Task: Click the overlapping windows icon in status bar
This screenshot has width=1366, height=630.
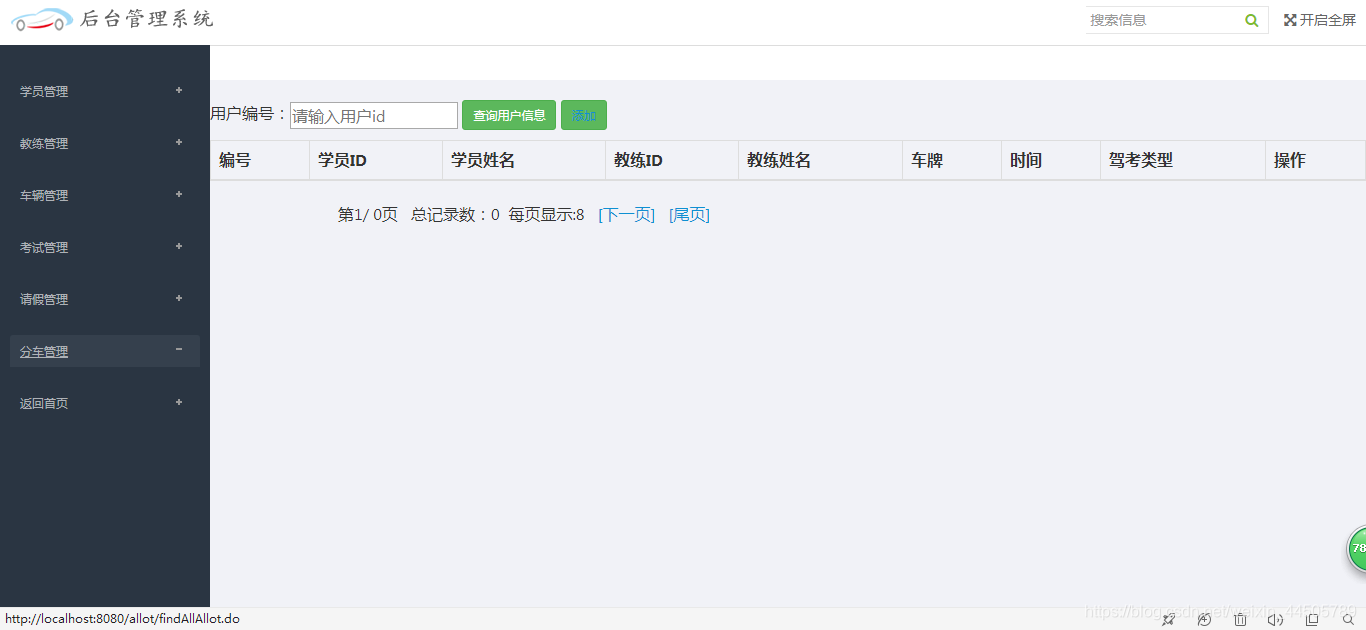Action: [x=1313, y=620]
